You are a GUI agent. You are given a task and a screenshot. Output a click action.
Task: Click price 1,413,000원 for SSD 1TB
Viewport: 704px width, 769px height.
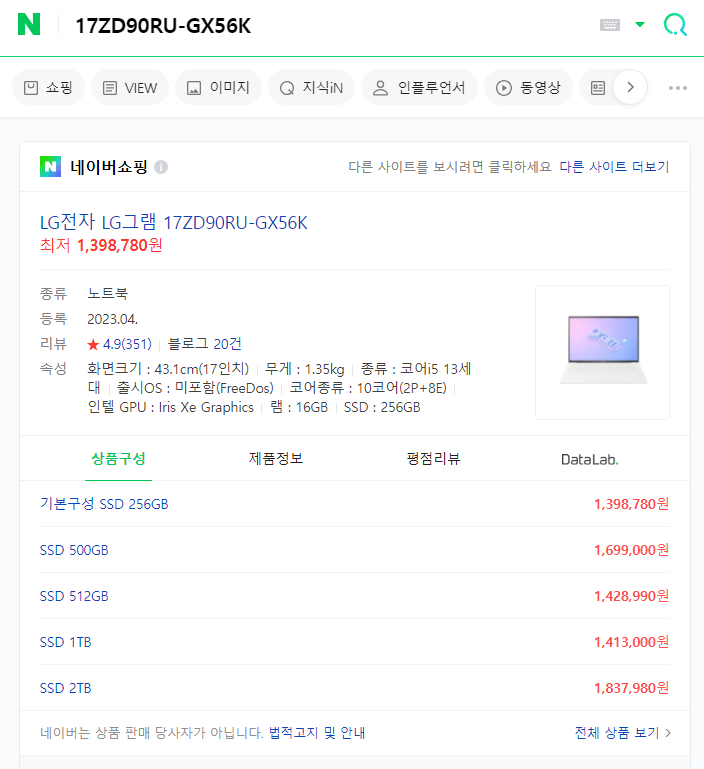pyautogui.click(x=631, y=642)
